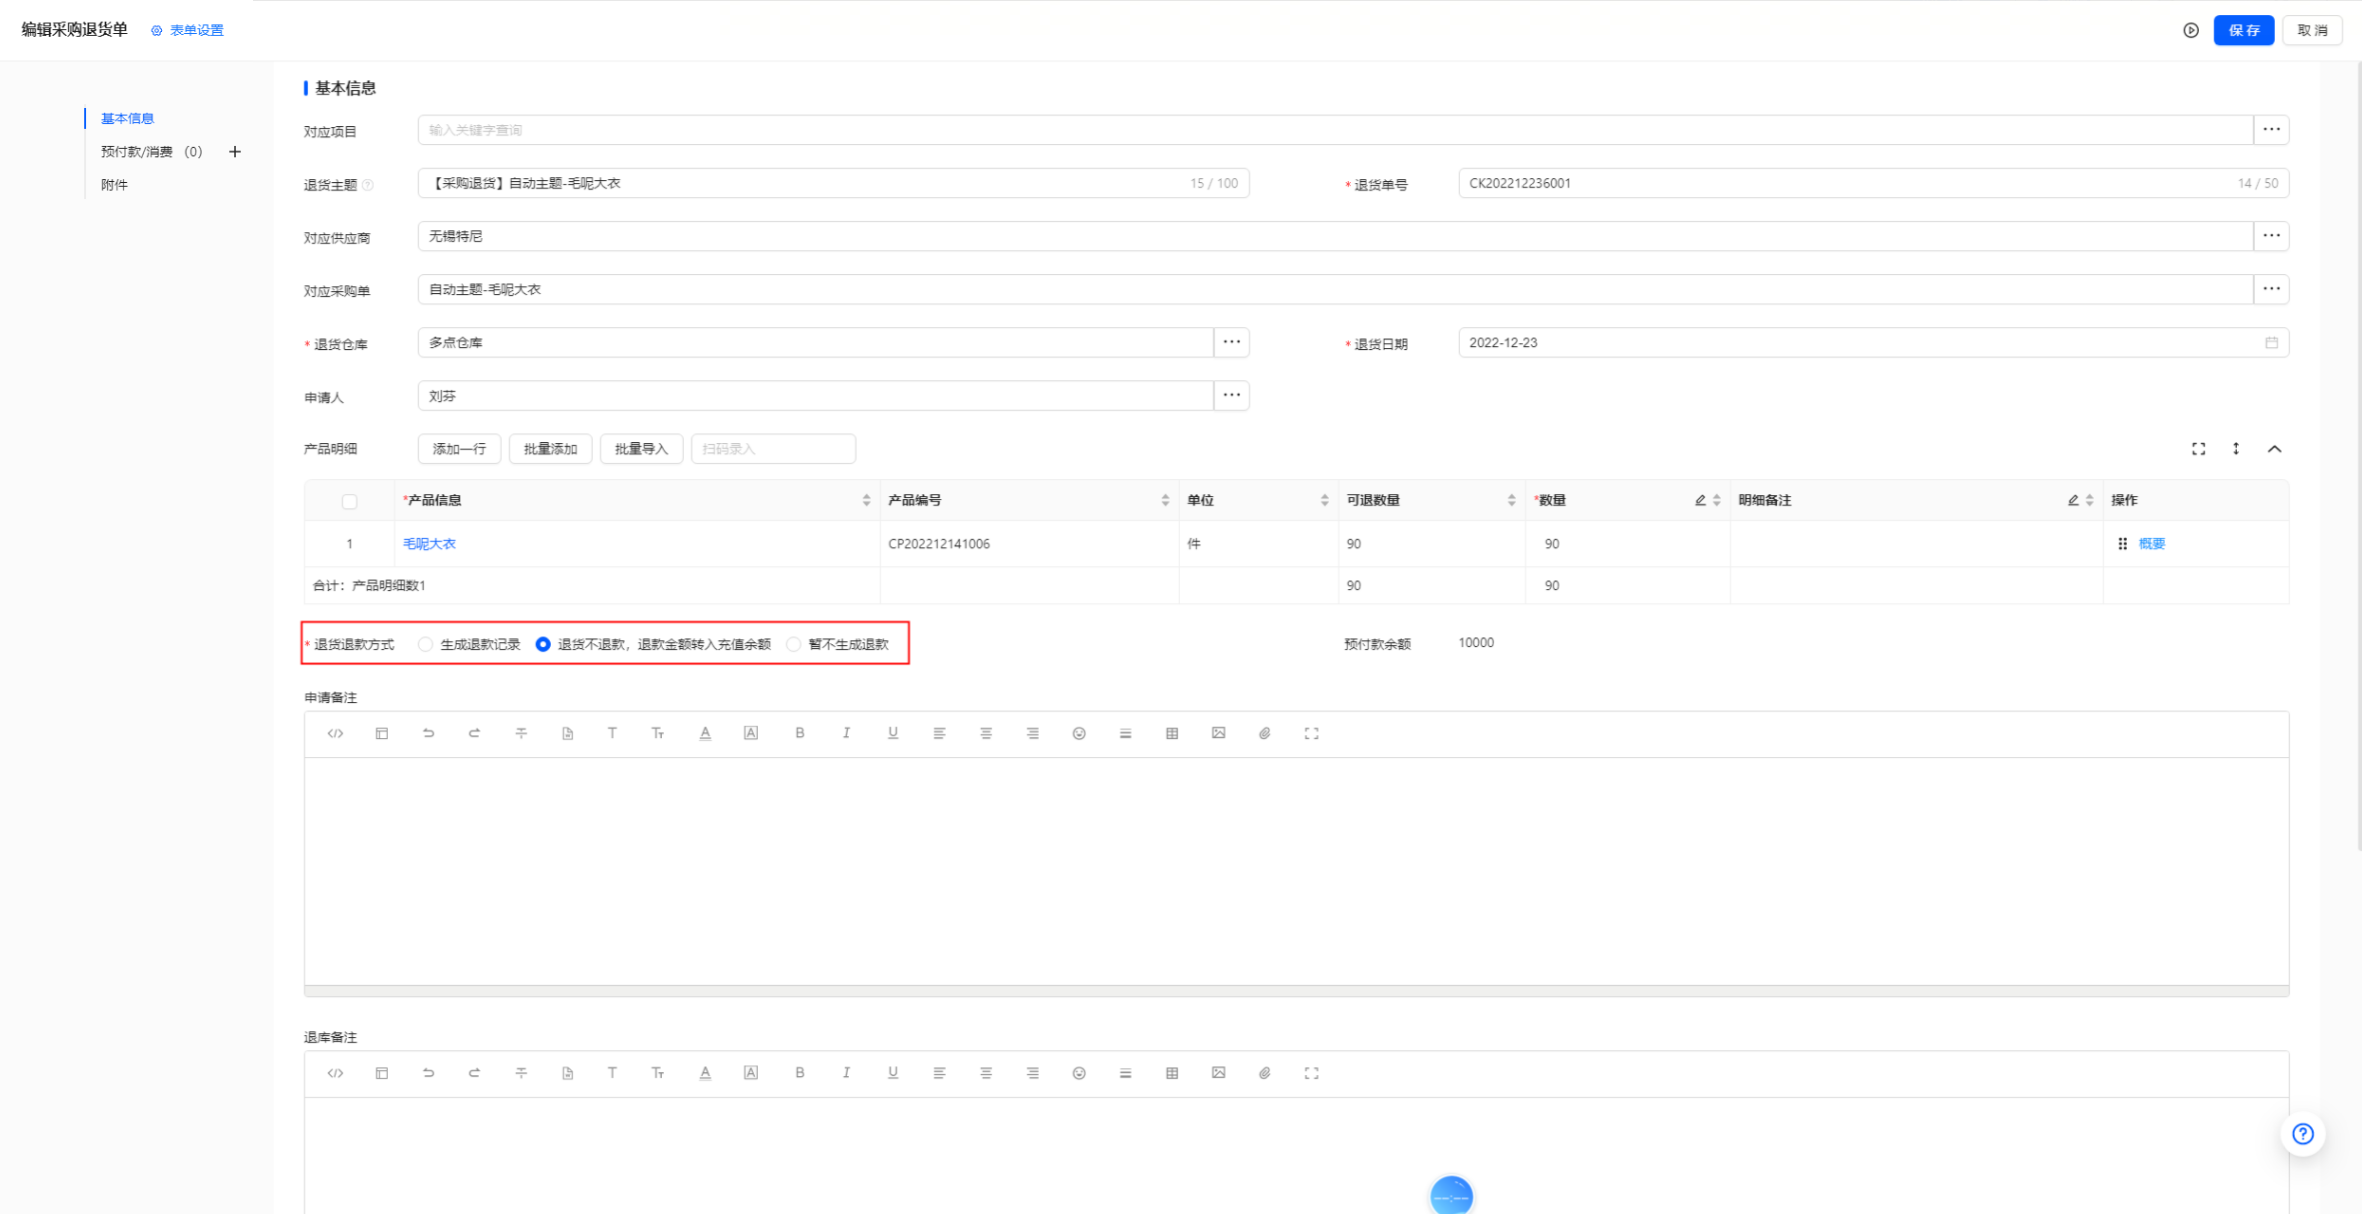
Task: Check the product table header checkbox
Action: [x=349, y=501]
